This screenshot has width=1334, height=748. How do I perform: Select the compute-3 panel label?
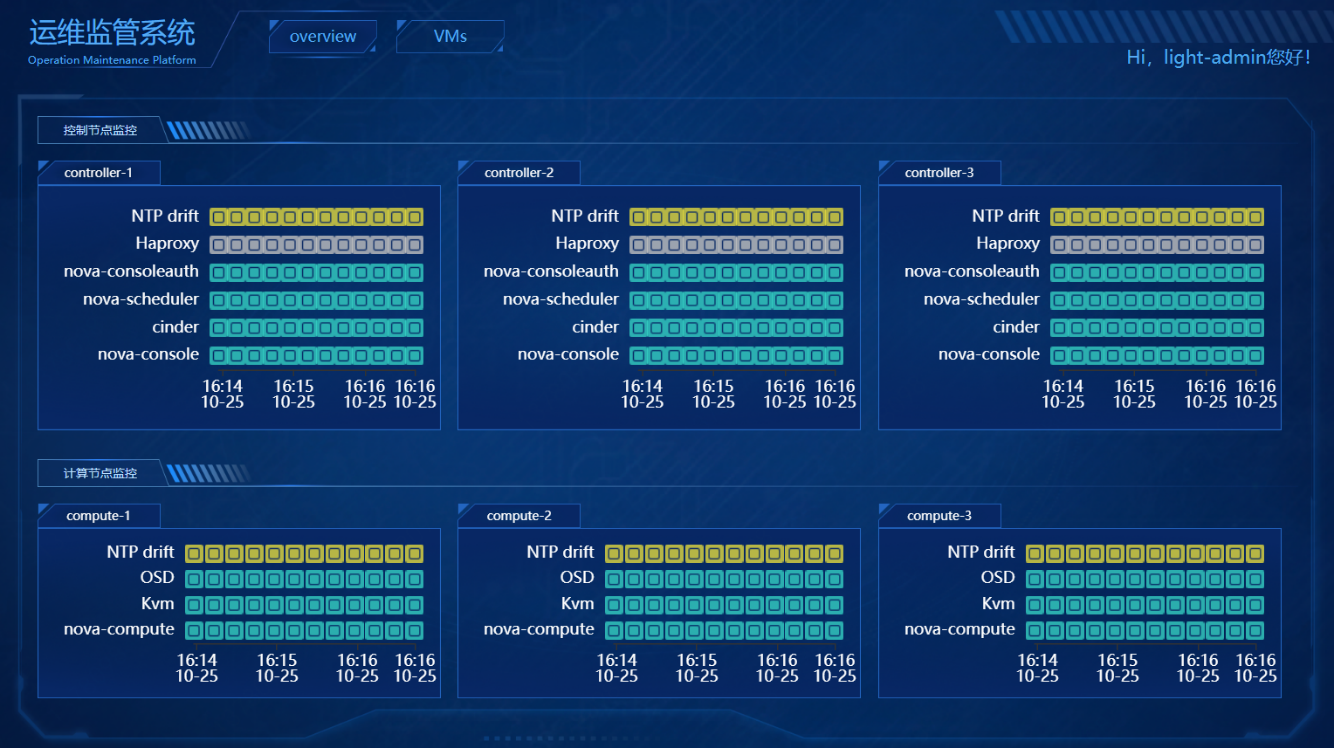939,516
